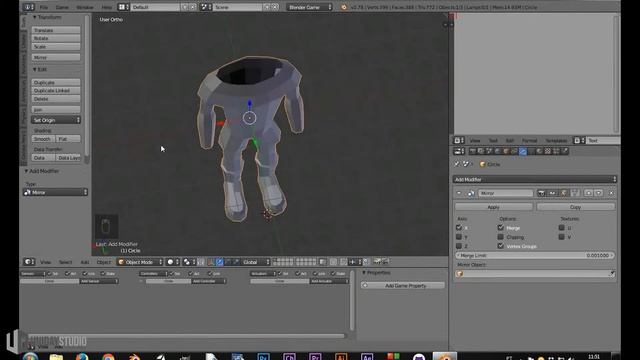Remove the Mirror modifier with X icon

tap(611, 193)
